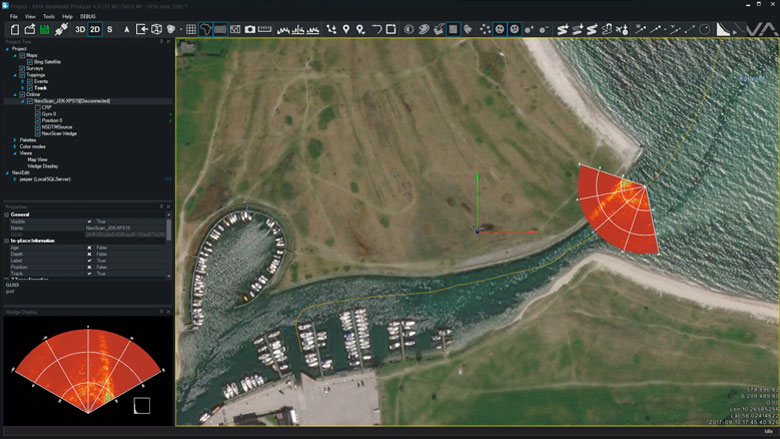Click the grid display icon in toolbar
The image size is (780, 439).
pos(191,29)
